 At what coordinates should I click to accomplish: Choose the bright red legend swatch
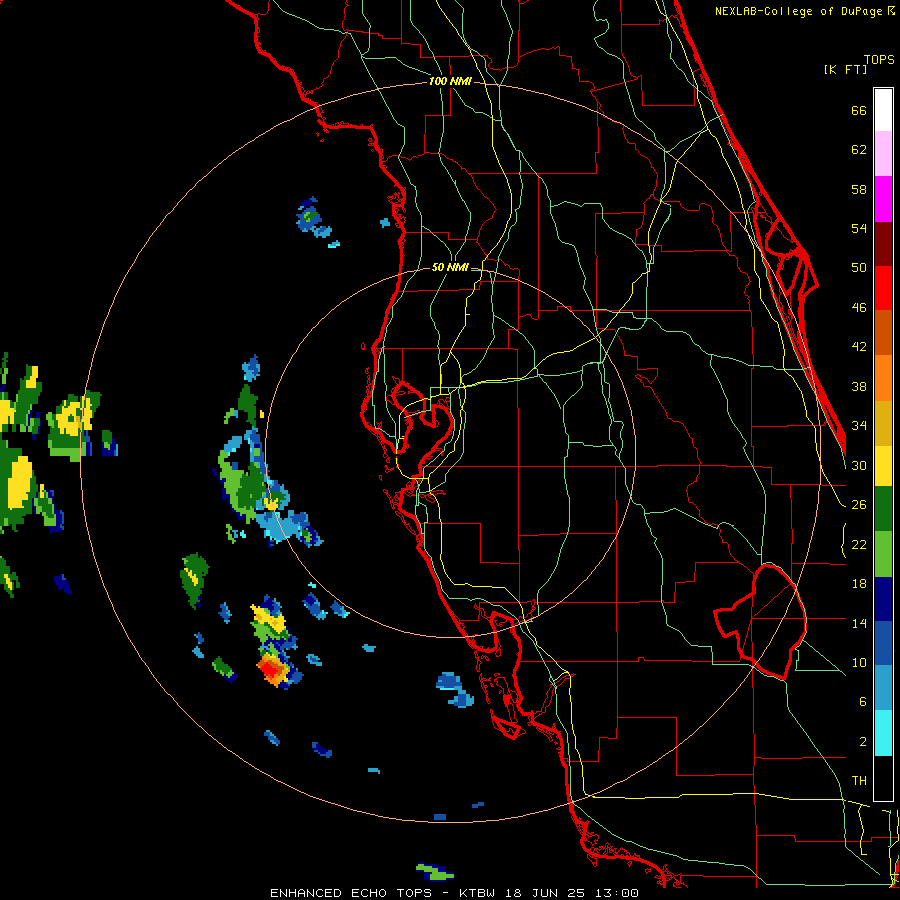pyautogui.click(x=883, y=288)
